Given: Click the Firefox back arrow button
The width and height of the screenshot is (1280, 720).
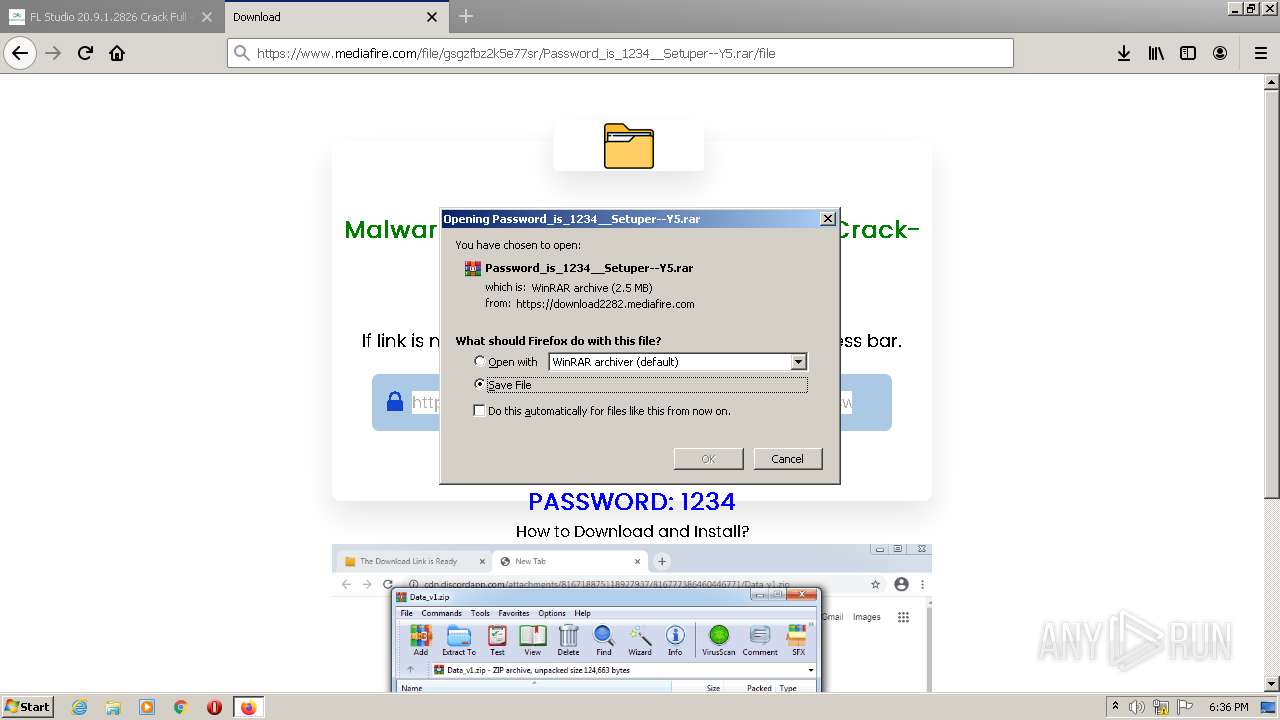Looking at the screenshot, I should 20,53.
